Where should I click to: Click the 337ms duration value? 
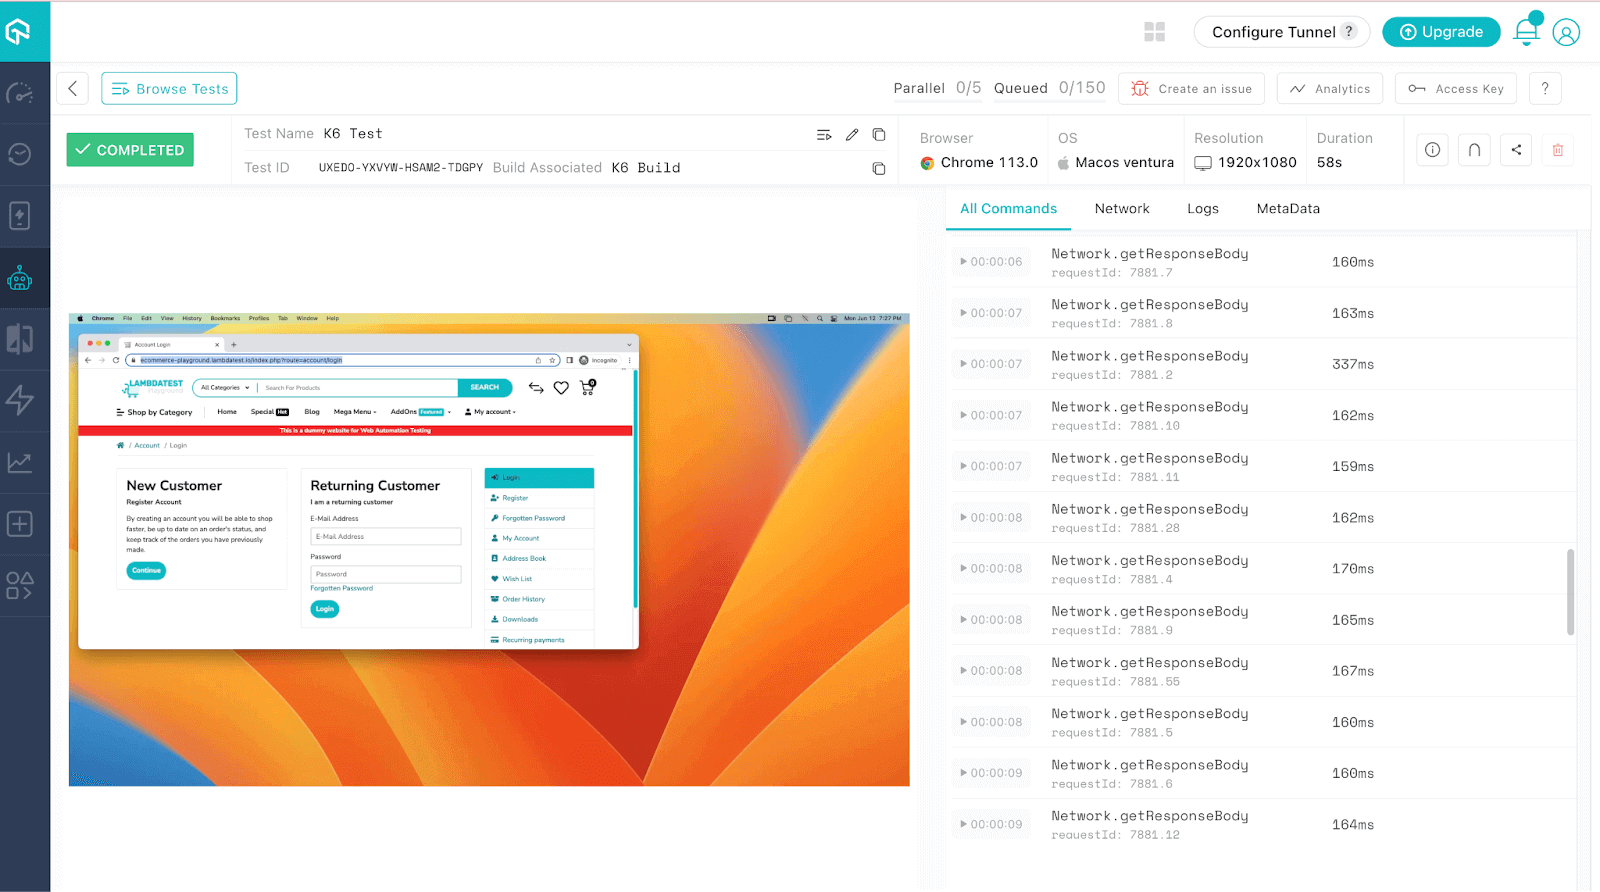1353,364
